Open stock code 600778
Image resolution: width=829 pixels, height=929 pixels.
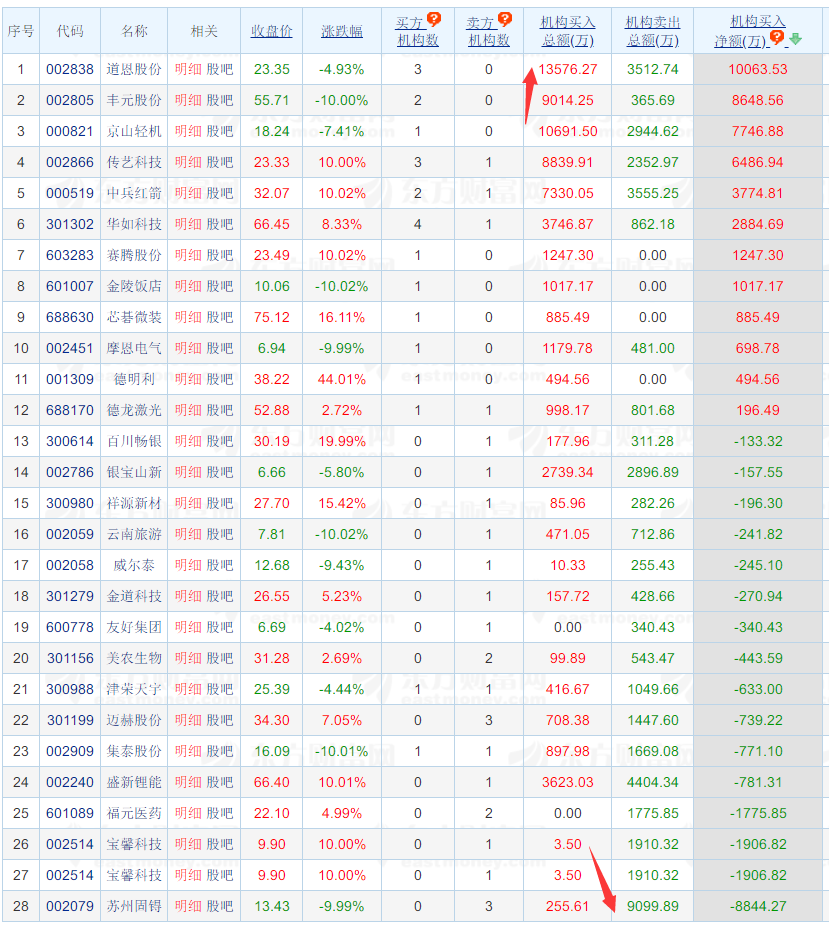(x=70, y=627)
